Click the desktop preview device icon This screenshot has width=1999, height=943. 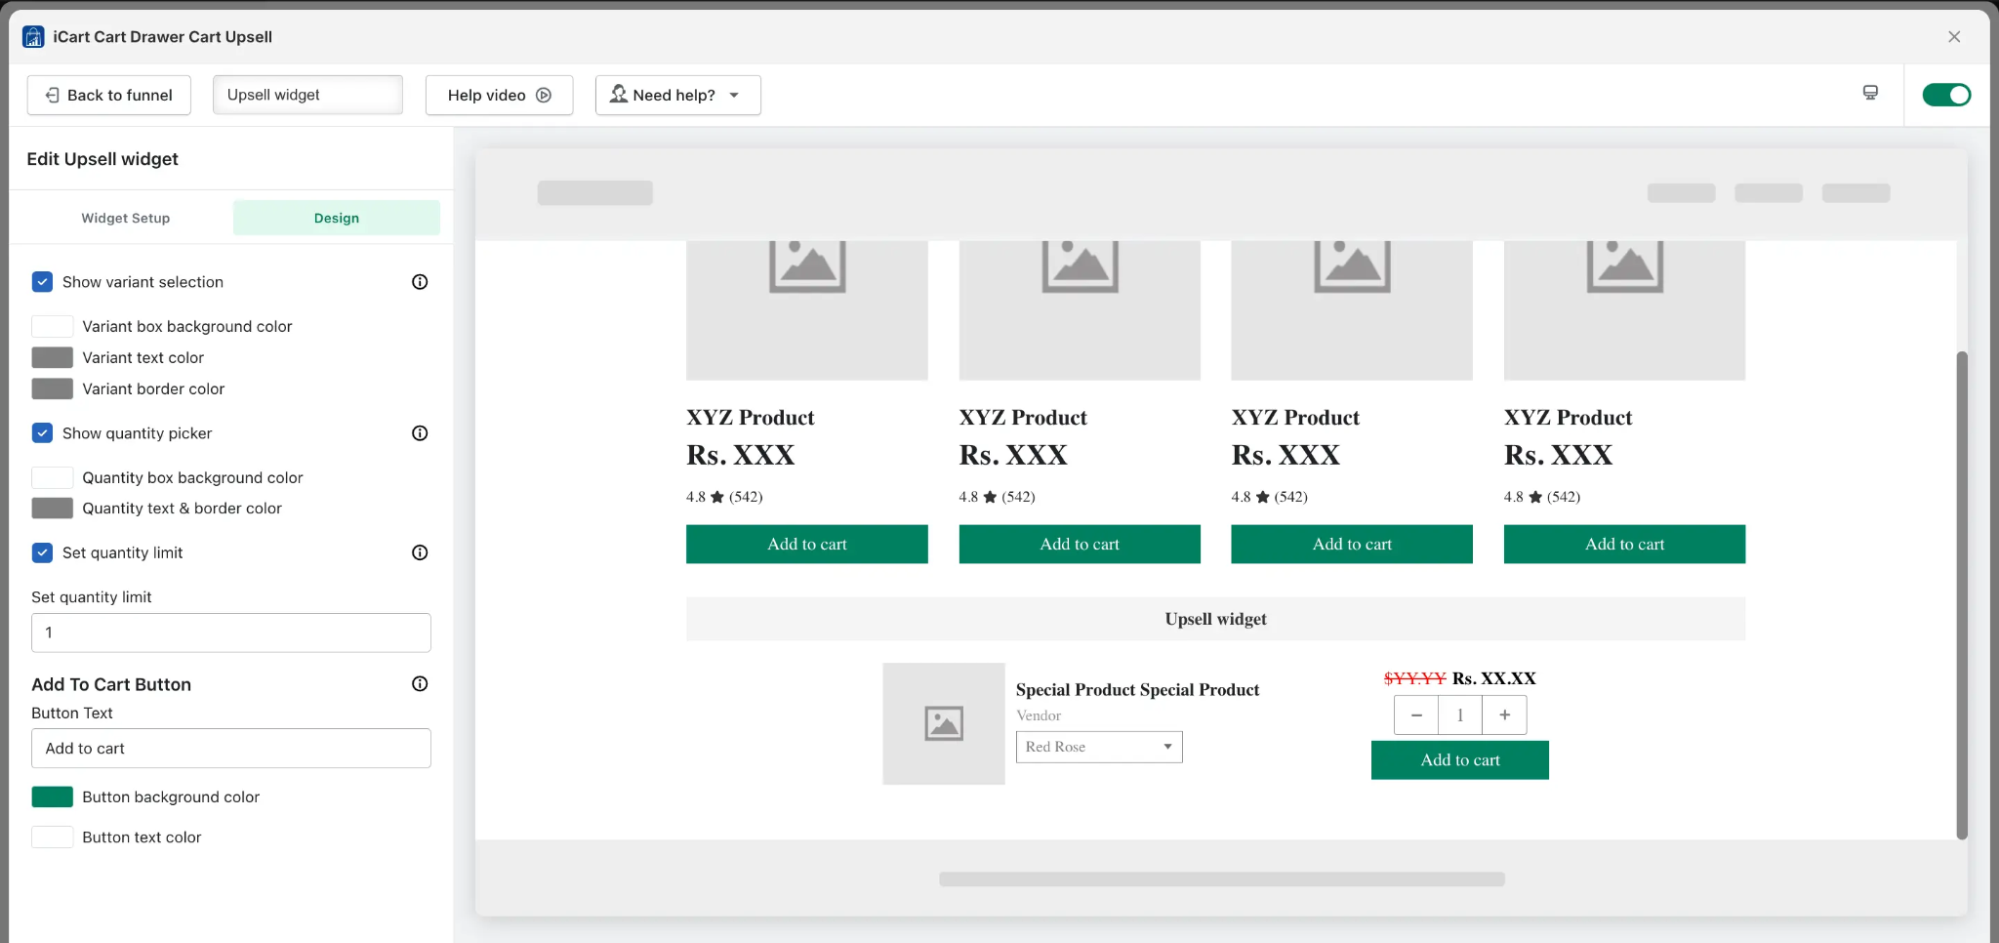(x=1870, y=93)
